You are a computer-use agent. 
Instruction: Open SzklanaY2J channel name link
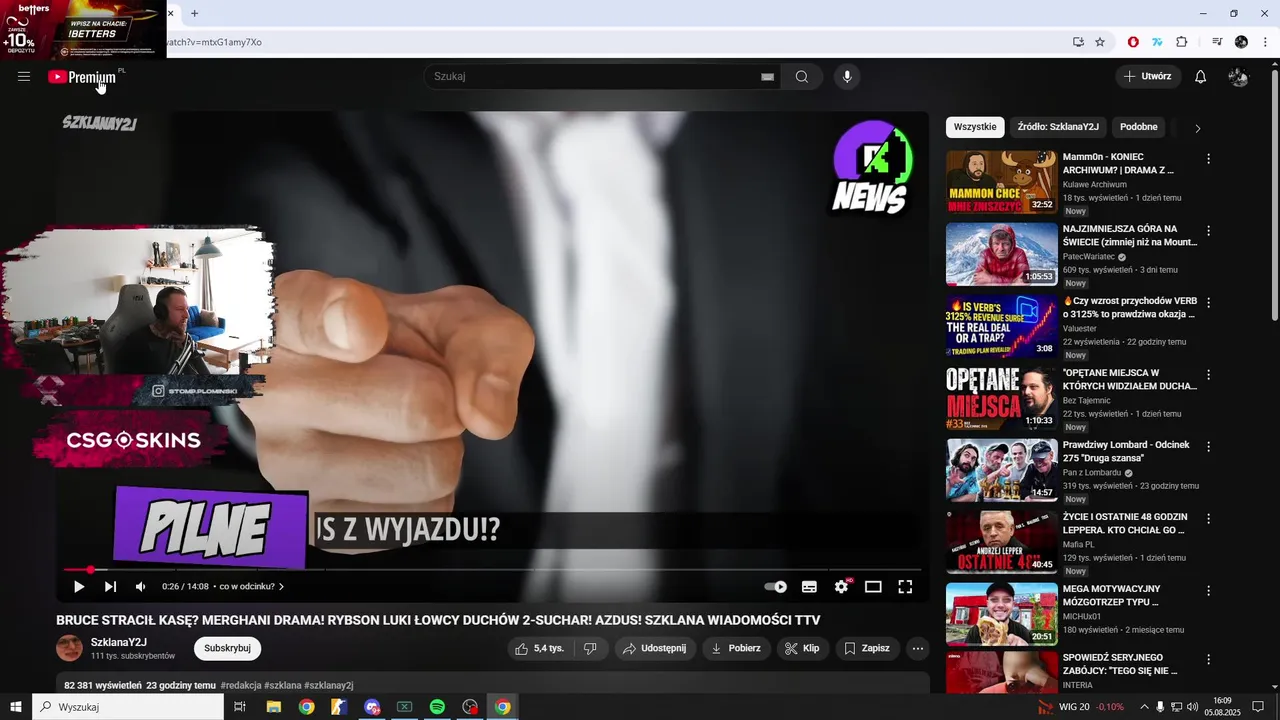click(118, 642)
